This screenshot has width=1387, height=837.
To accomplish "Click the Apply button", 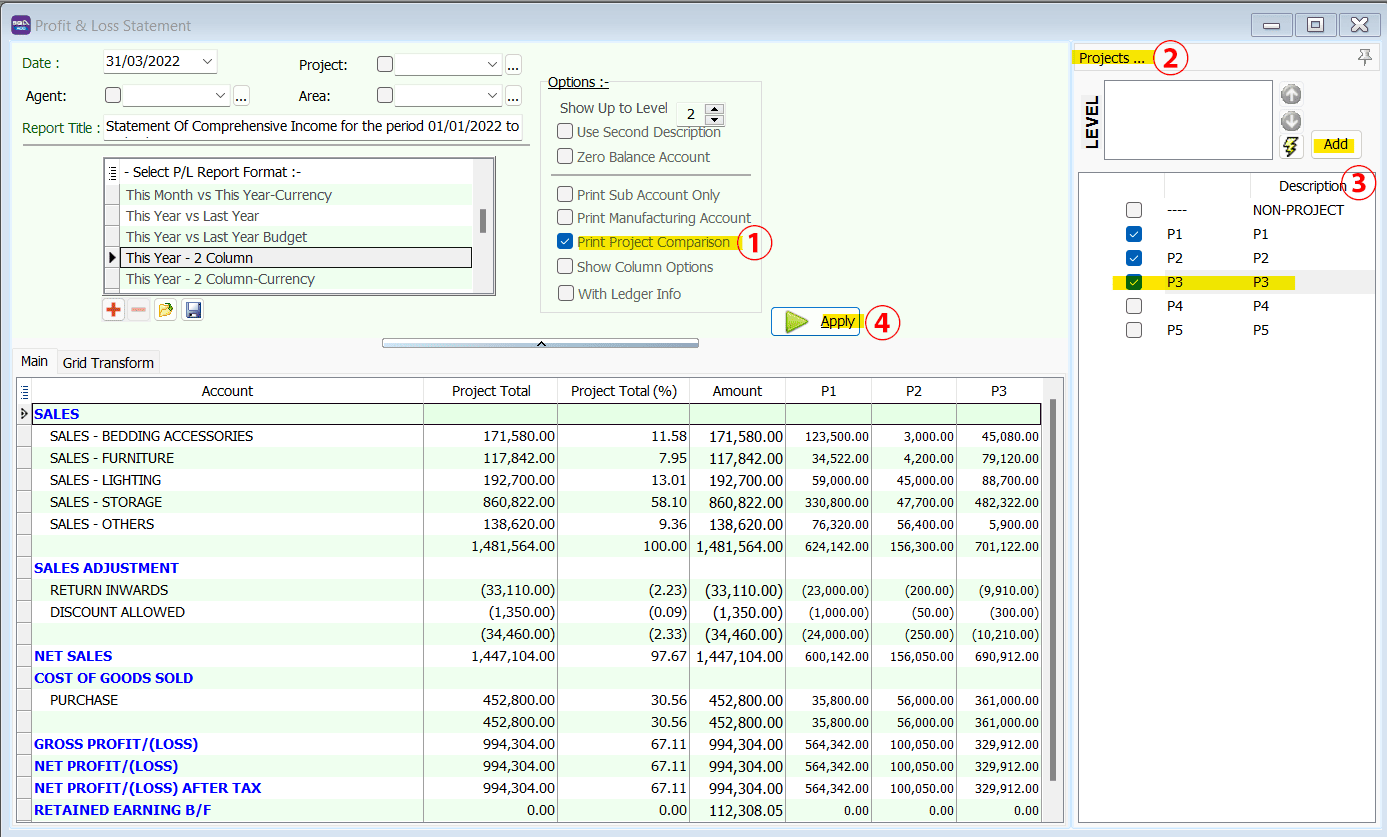I will pos(815,321).
